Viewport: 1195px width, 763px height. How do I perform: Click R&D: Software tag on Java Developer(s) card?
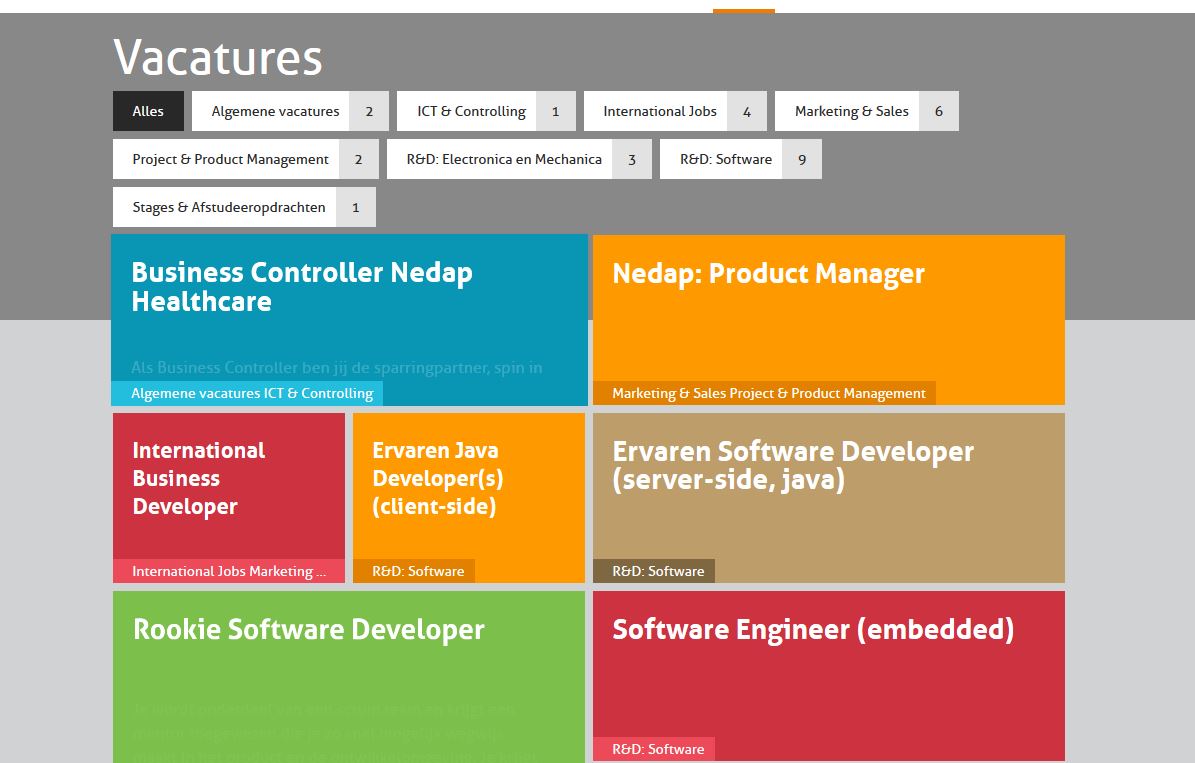(x=414, y=571)
